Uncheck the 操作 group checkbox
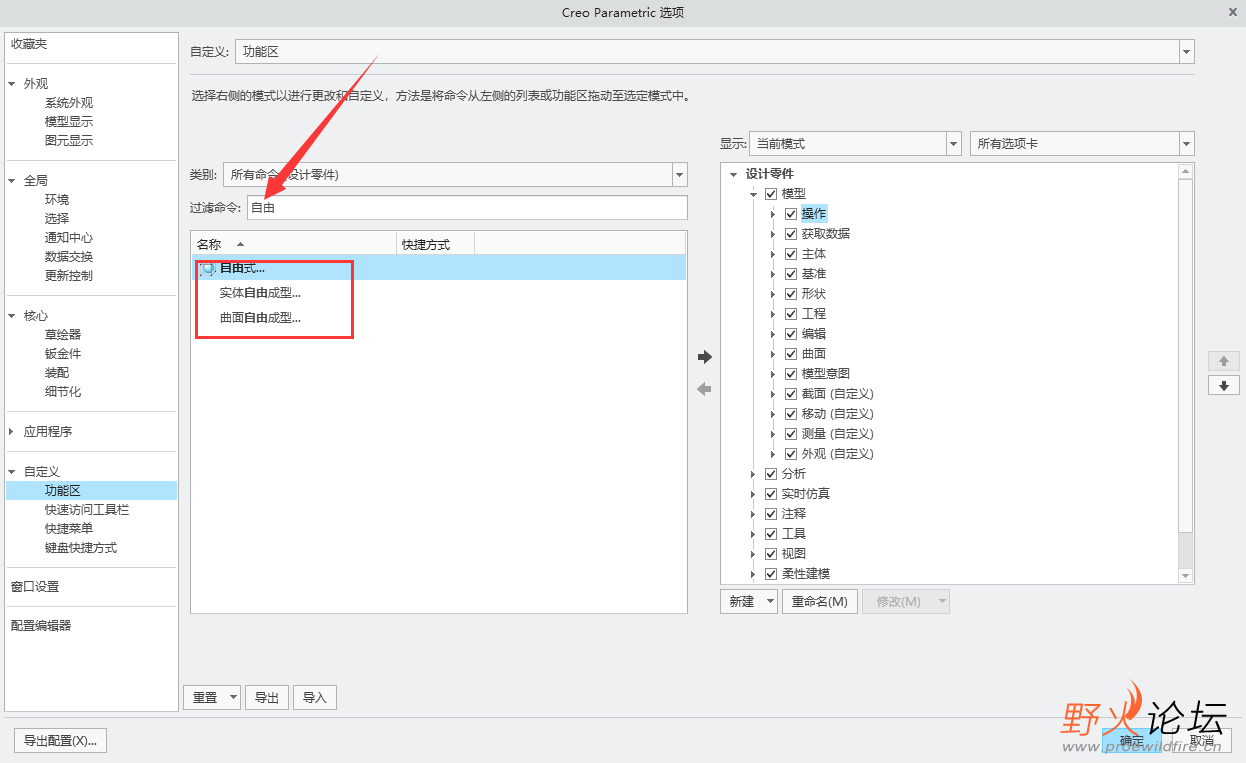The image size is (1246, 763). (791, 214)
